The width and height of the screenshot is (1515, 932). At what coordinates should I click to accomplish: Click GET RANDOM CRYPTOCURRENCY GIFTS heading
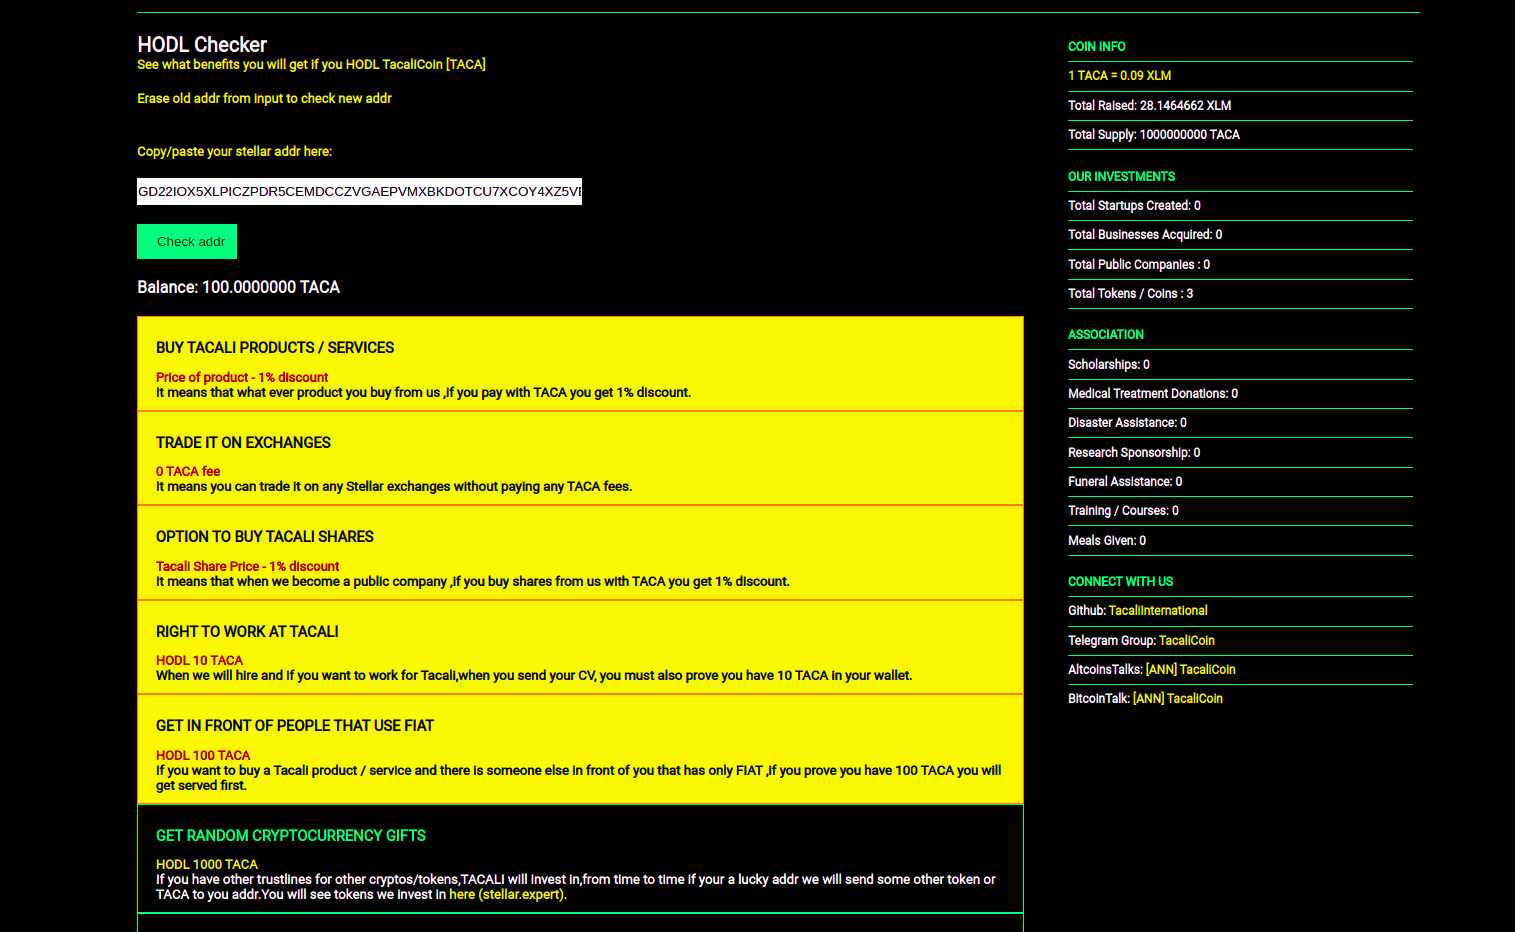[291, 835]
